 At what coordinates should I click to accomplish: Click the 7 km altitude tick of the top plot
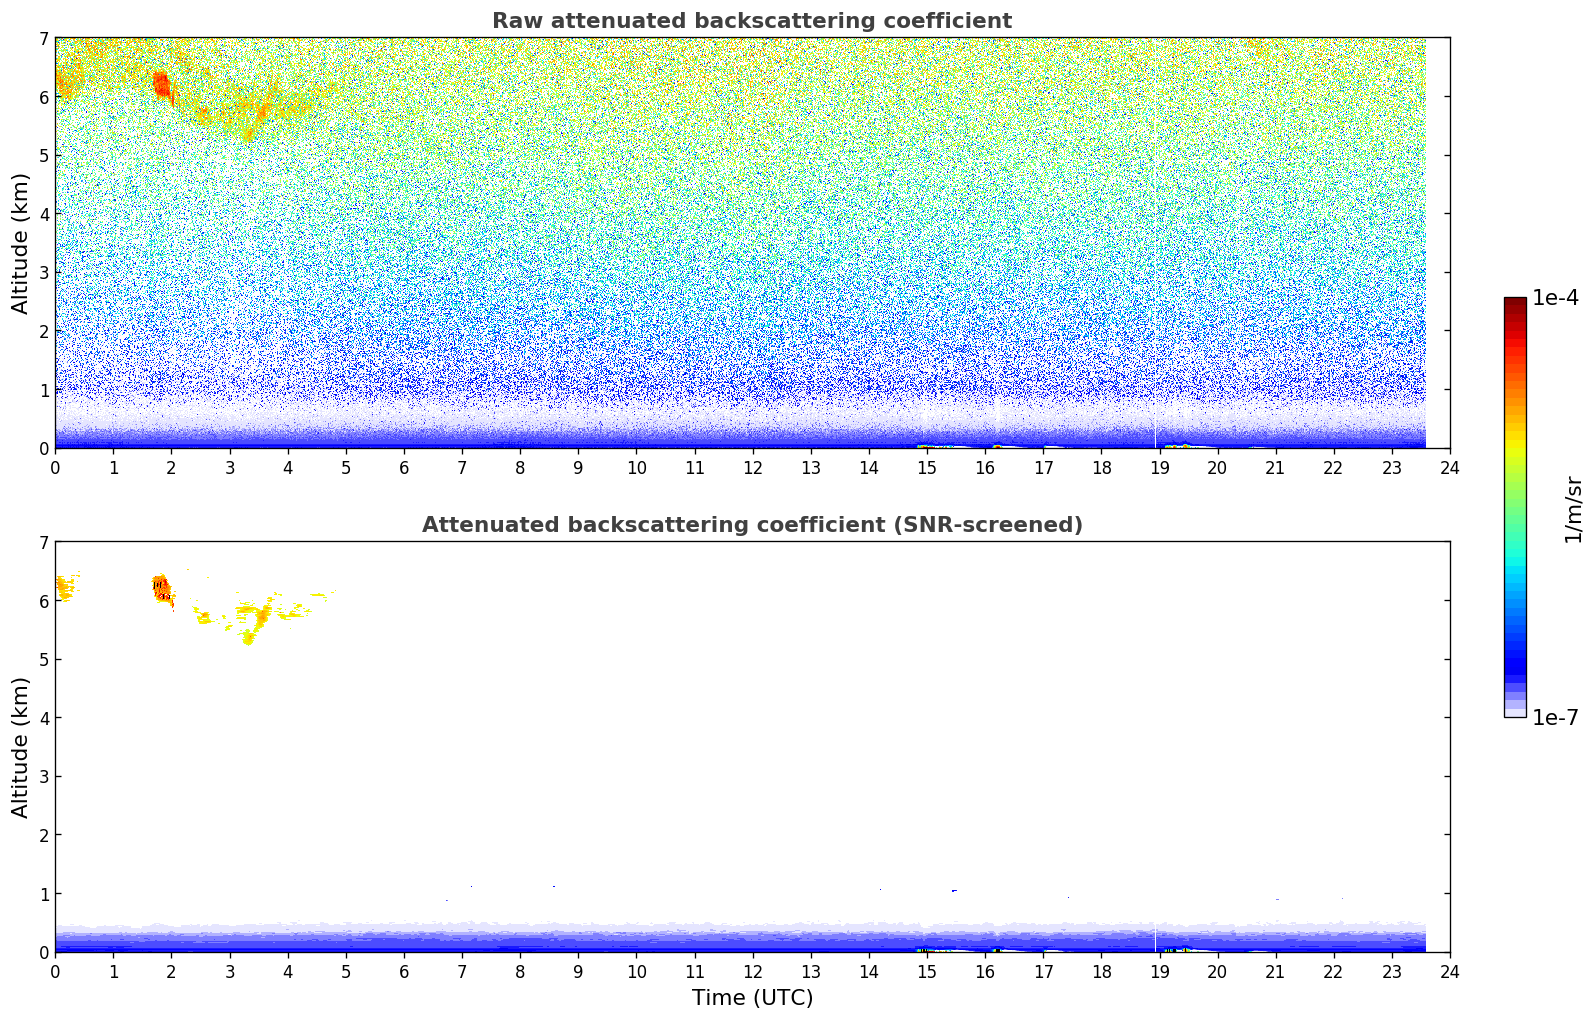tap(43, 39)
